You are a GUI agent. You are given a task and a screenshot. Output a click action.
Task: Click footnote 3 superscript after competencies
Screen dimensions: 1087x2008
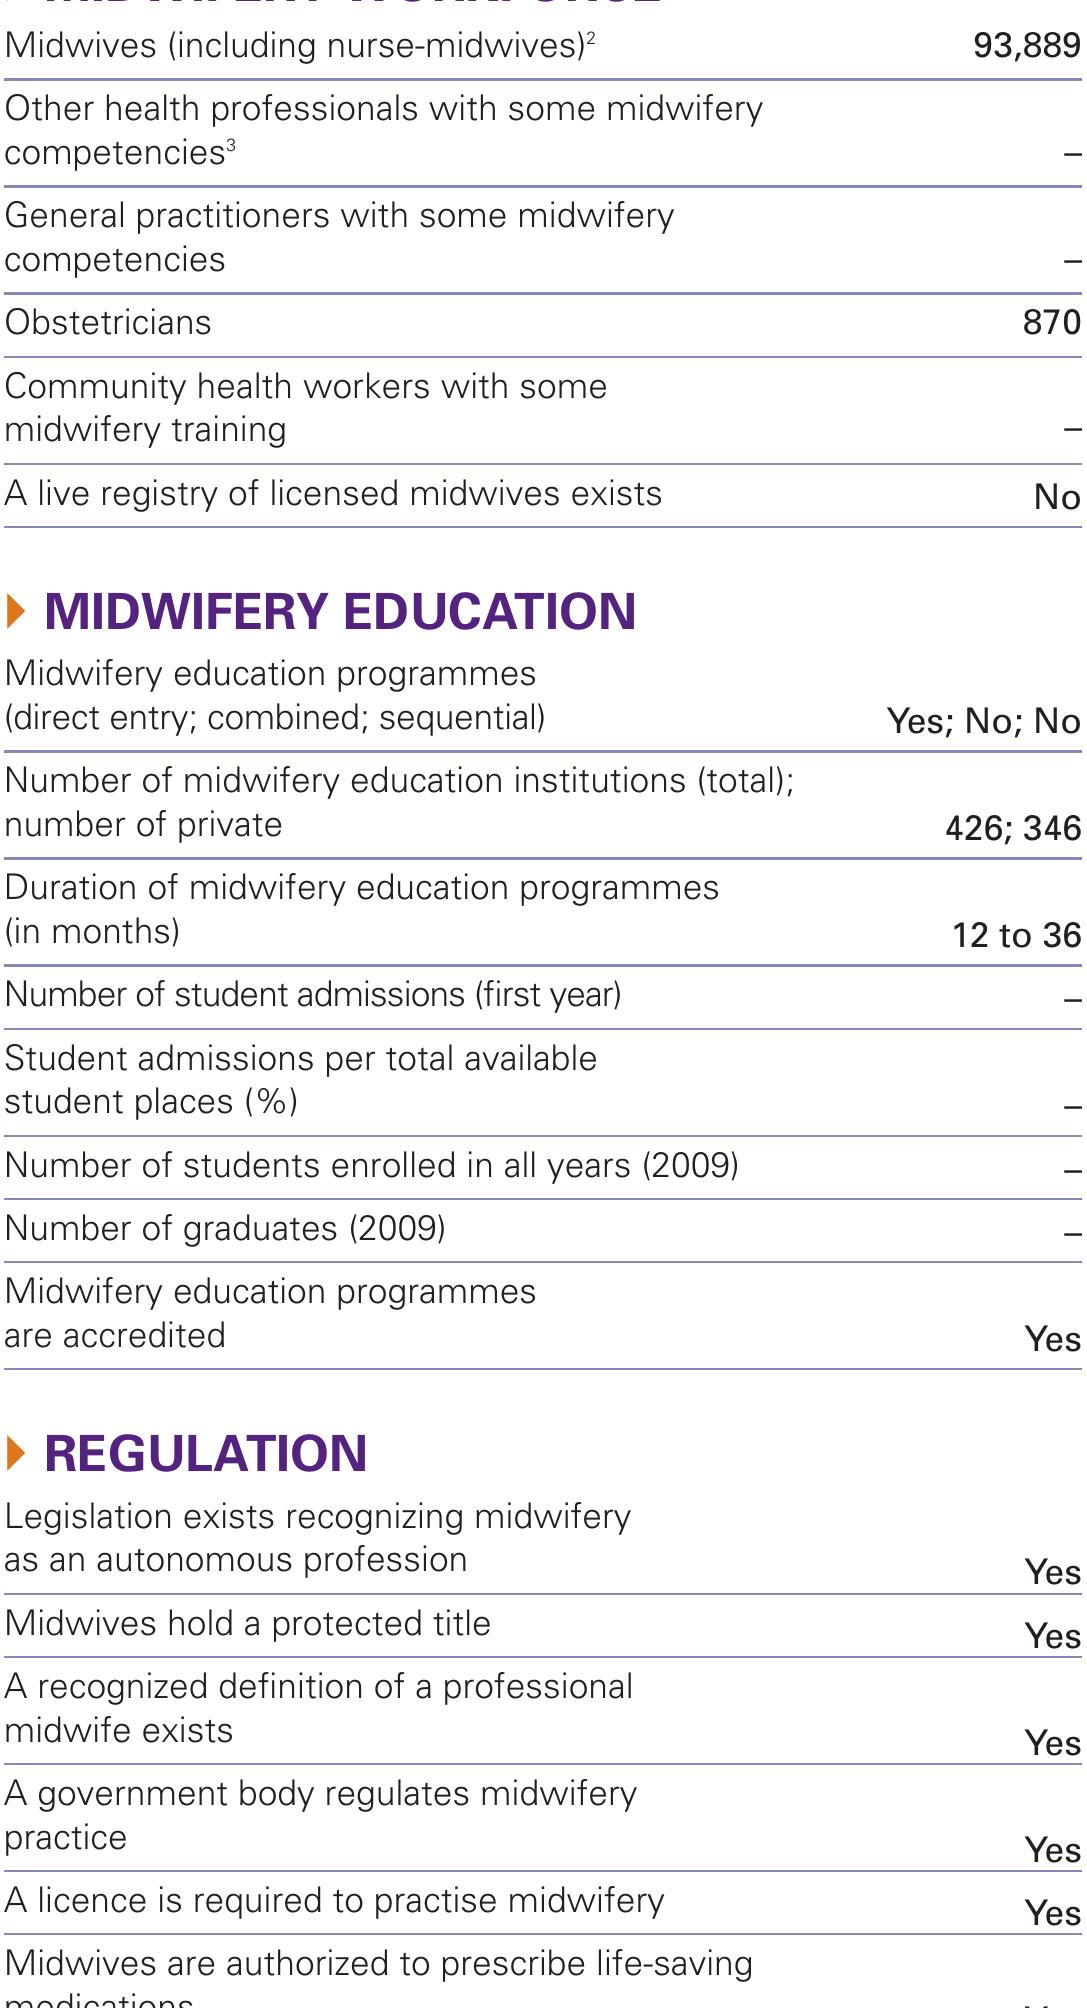(x=231, y=145)
